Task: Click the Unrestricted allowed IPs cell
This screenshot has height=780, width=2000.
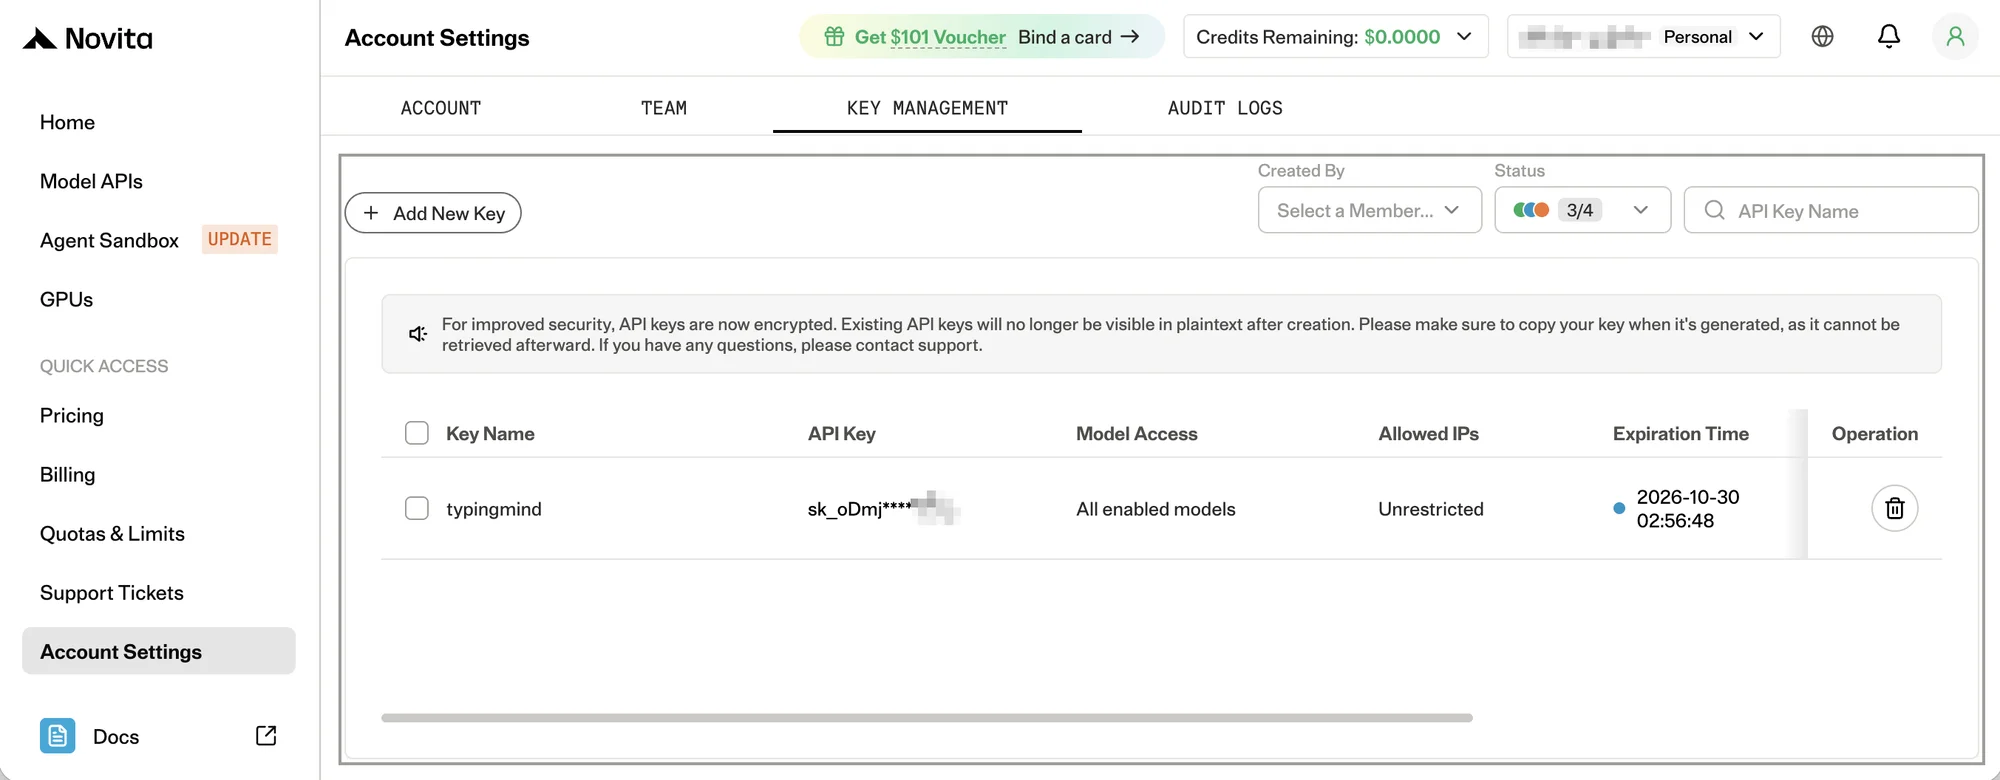Action: 1430,508
